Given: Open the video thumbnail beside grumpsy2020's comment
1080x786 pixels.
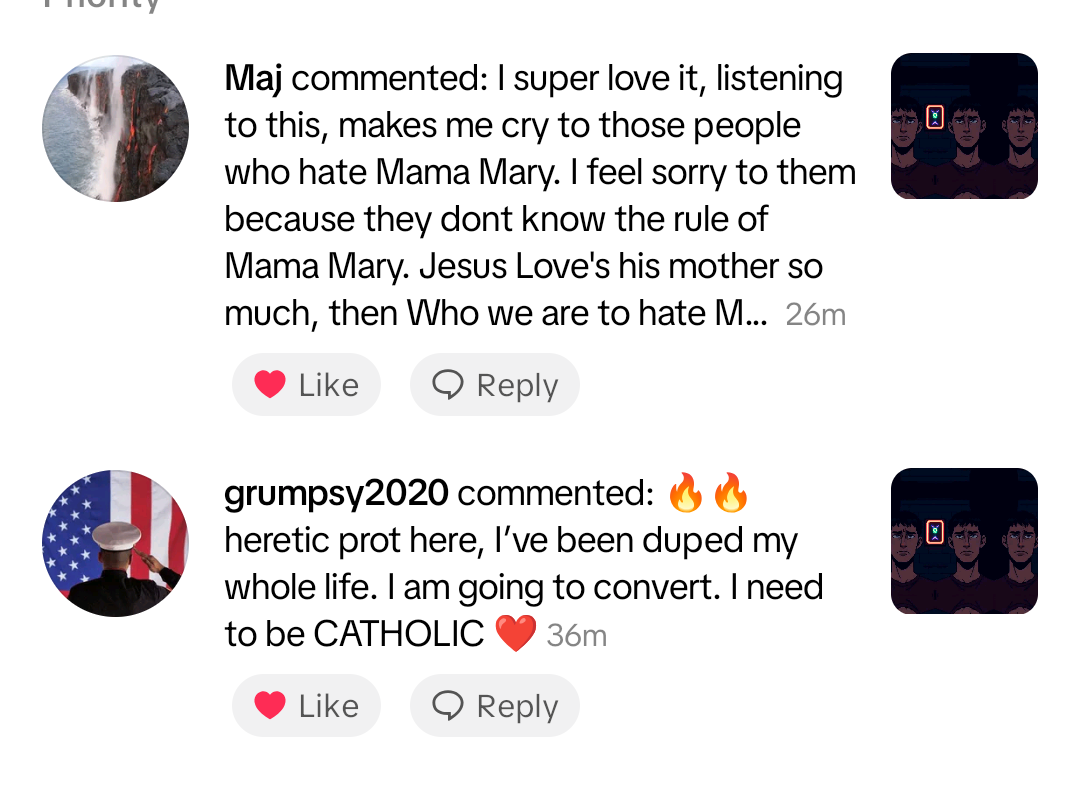Looking at the screenshot, I should (964, 541).
